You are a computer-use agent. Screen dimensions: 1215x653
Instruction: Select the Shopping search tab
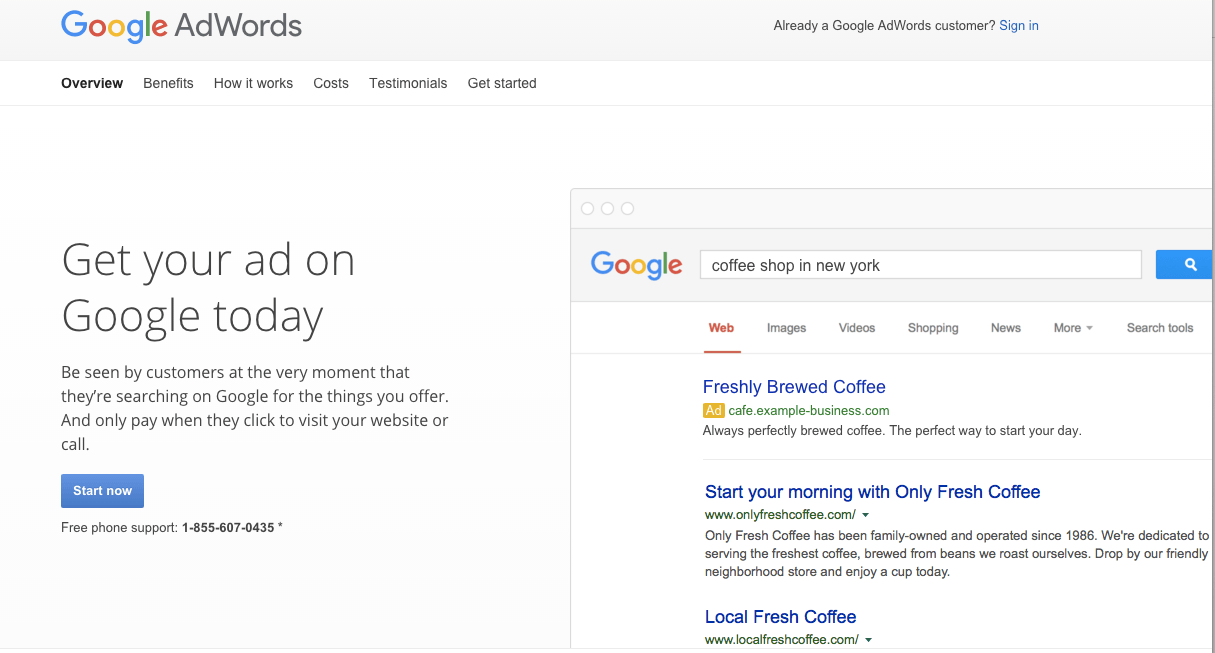(933, 328)
